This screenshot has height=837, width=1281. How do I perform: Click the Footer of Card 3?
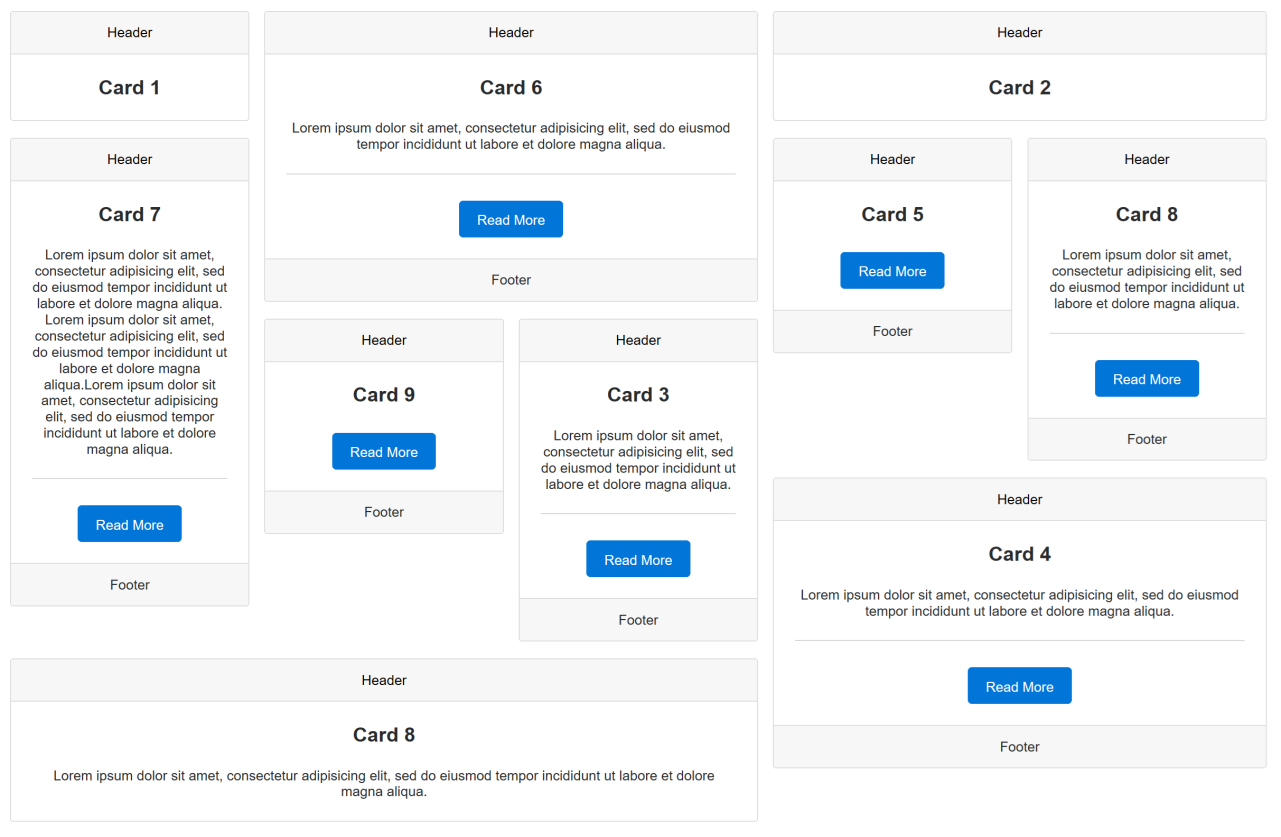[638, 620]
